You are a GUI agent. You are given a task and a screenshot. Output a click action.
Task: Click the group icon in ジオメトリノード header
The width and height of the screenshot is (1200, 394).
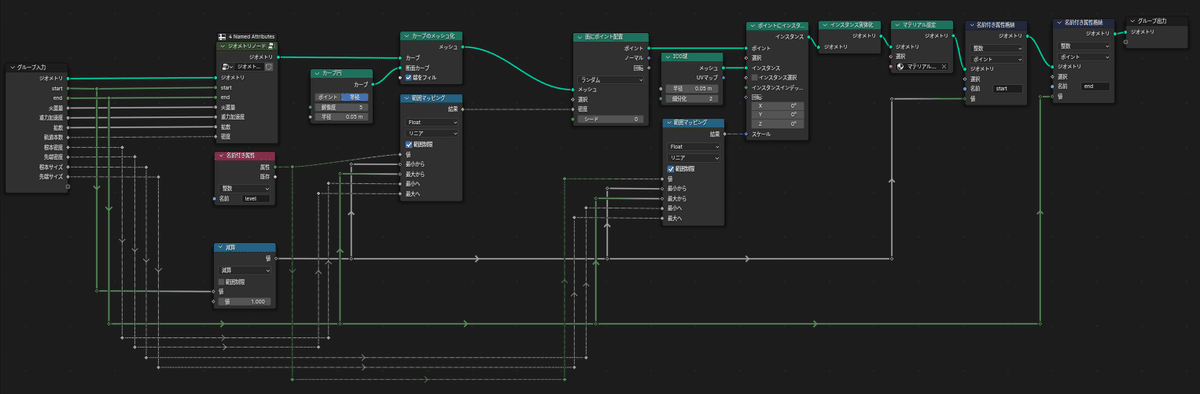pyautogui.click(x=271, y=46)
